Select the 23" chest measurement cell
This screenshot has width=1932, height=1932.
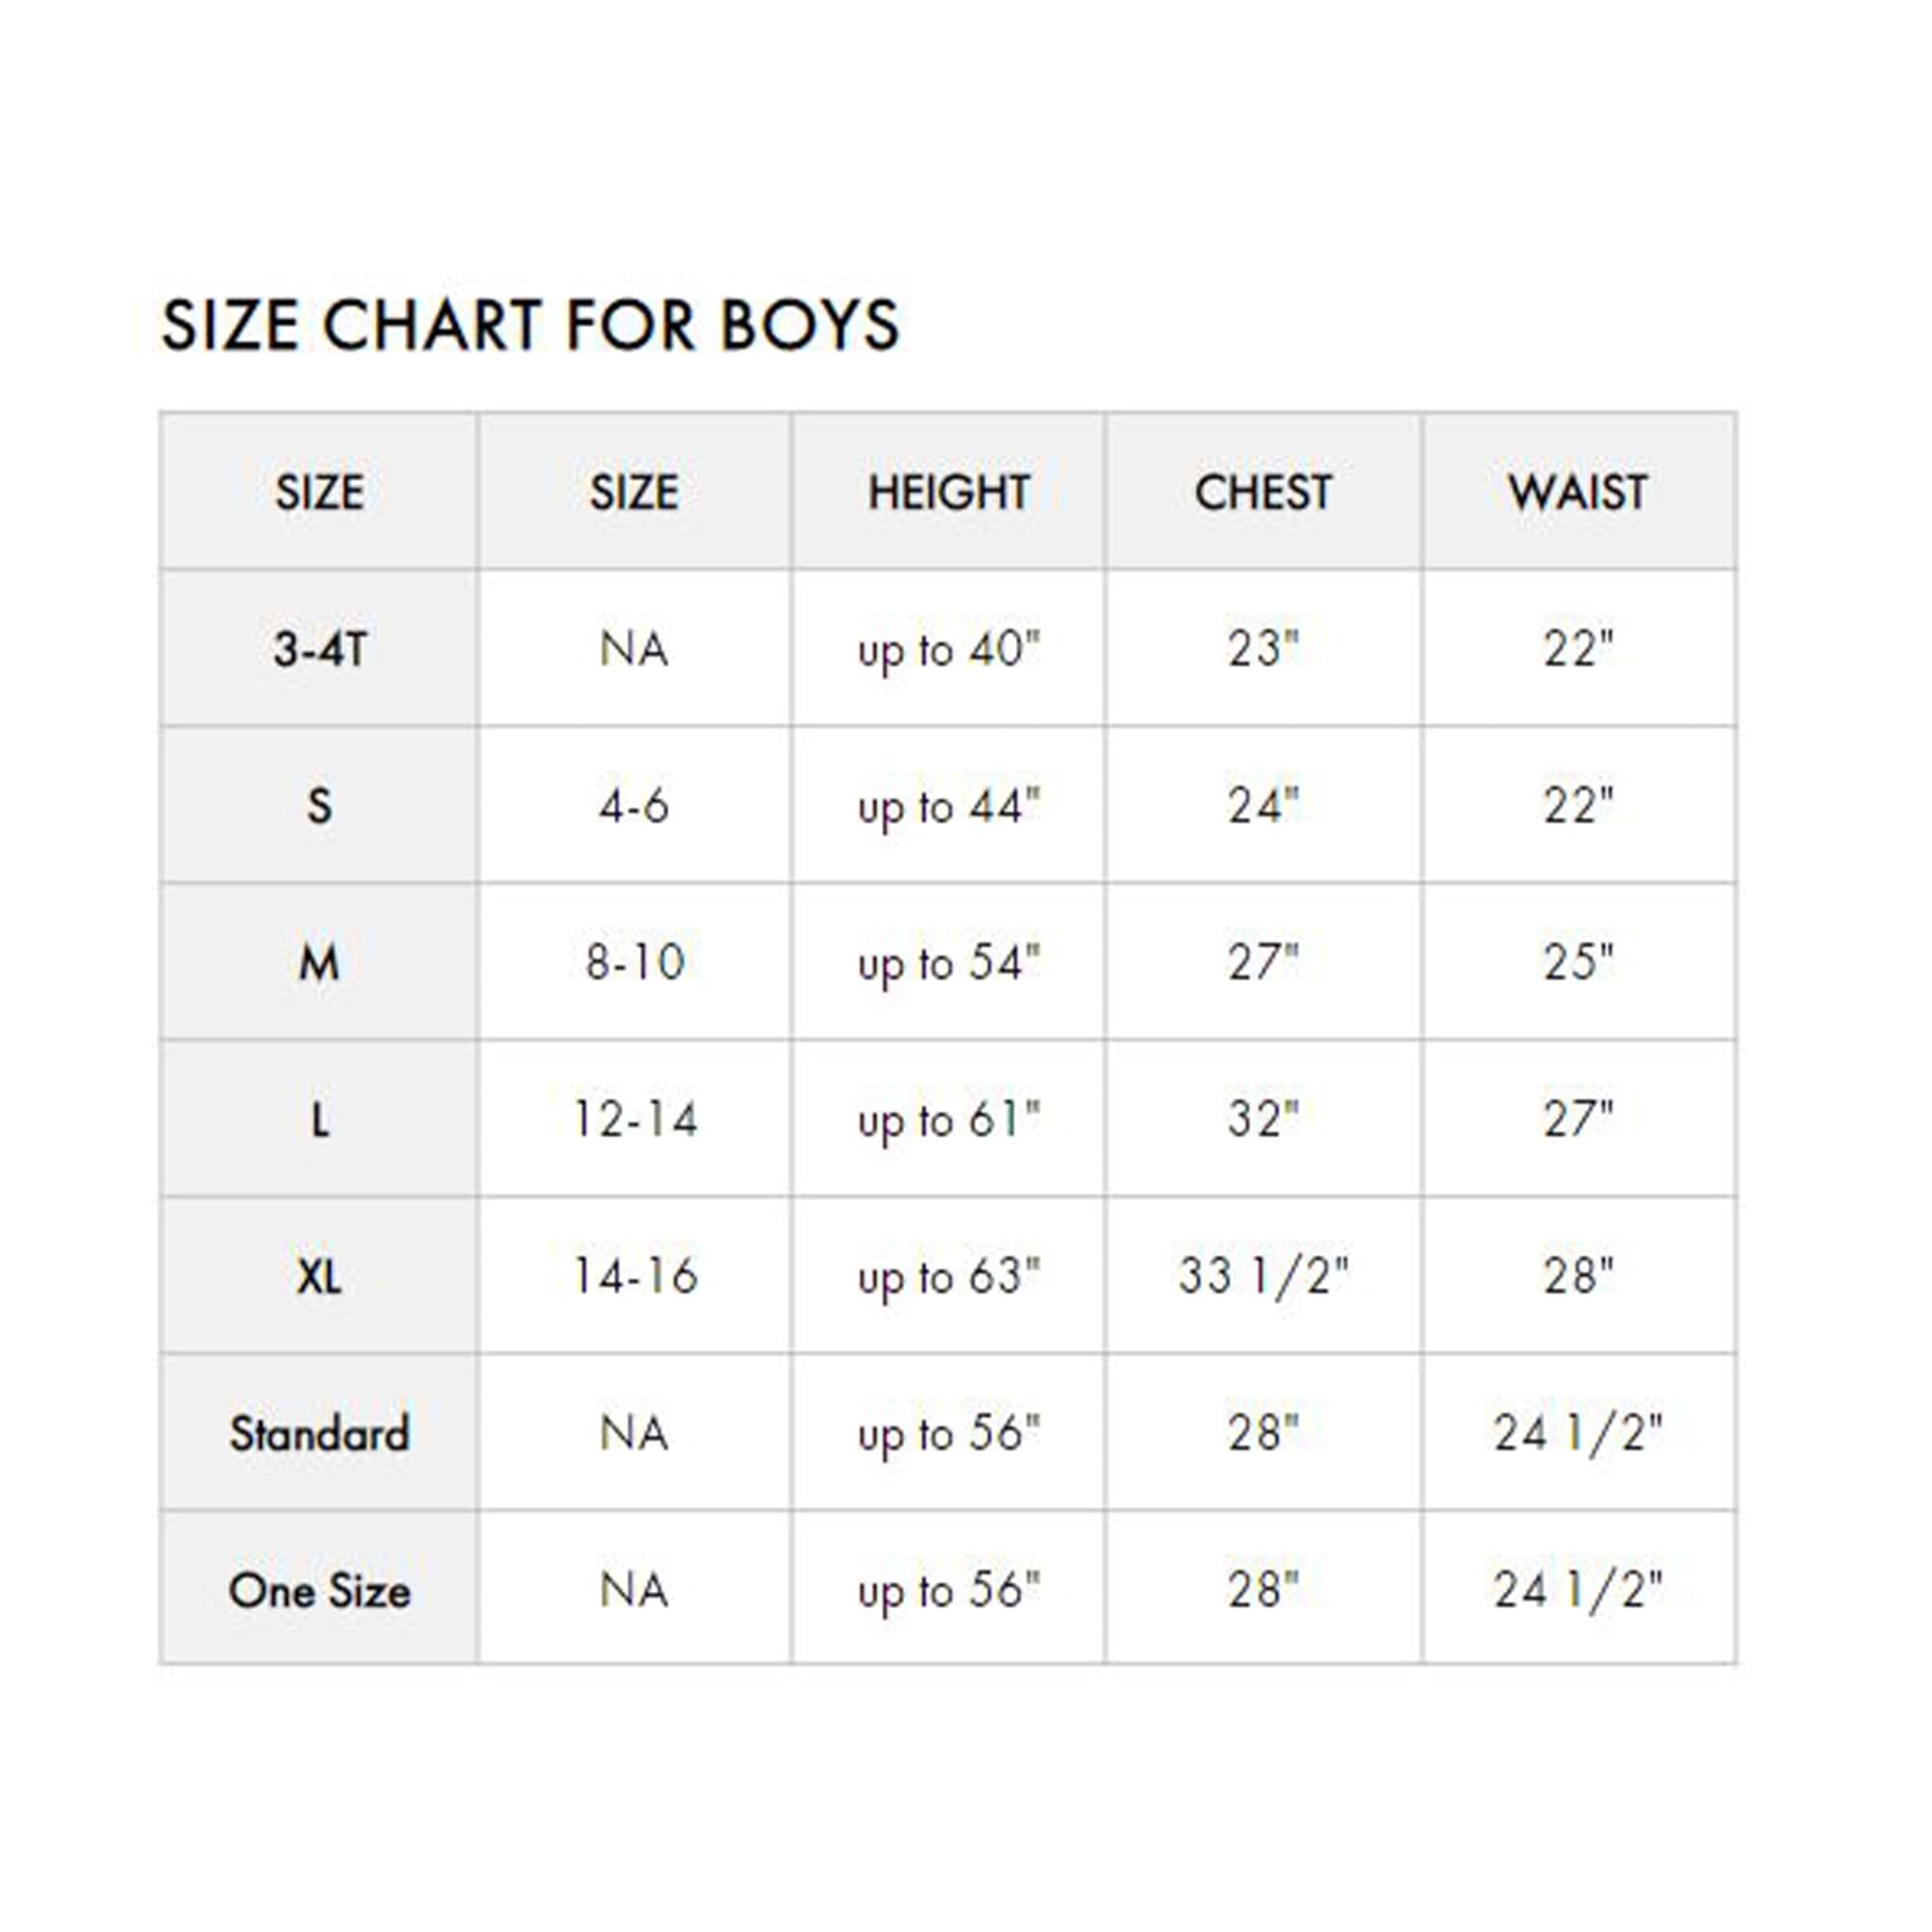pos(1263,649)
